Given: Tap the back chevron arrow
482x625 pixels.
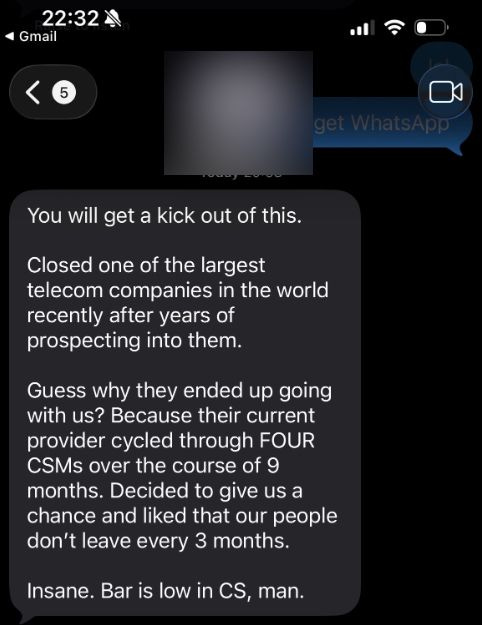Looking at the screenshot, I should 33,92.
